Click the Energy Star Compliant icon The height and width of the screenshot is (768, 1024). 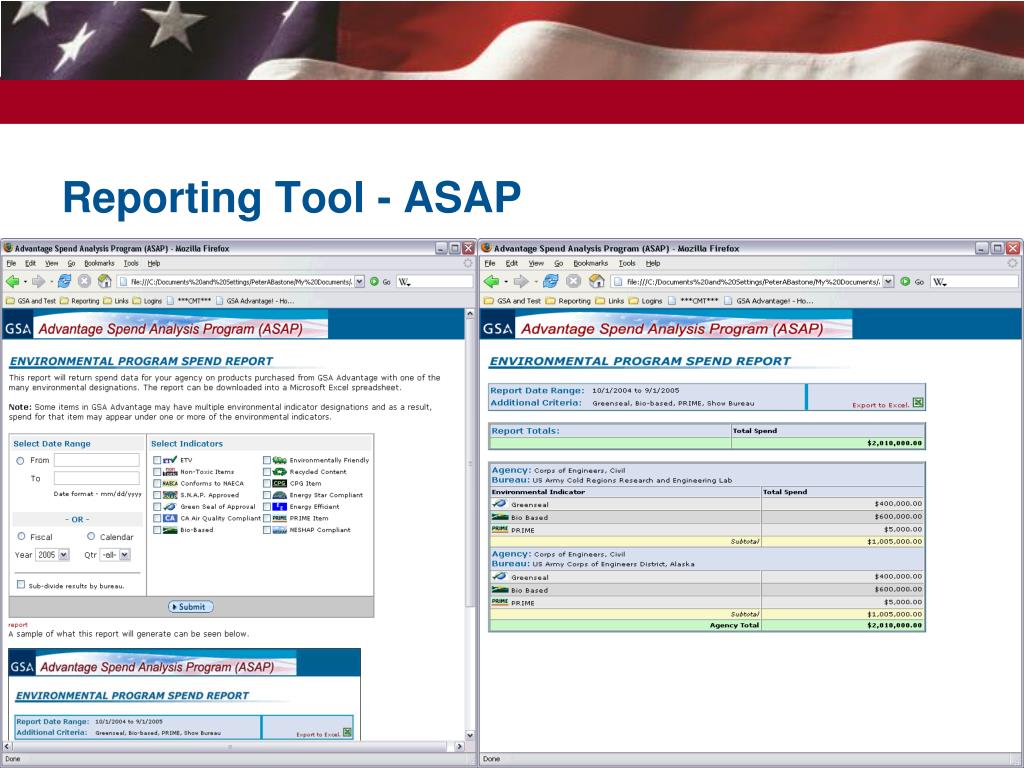pos(280,495)
